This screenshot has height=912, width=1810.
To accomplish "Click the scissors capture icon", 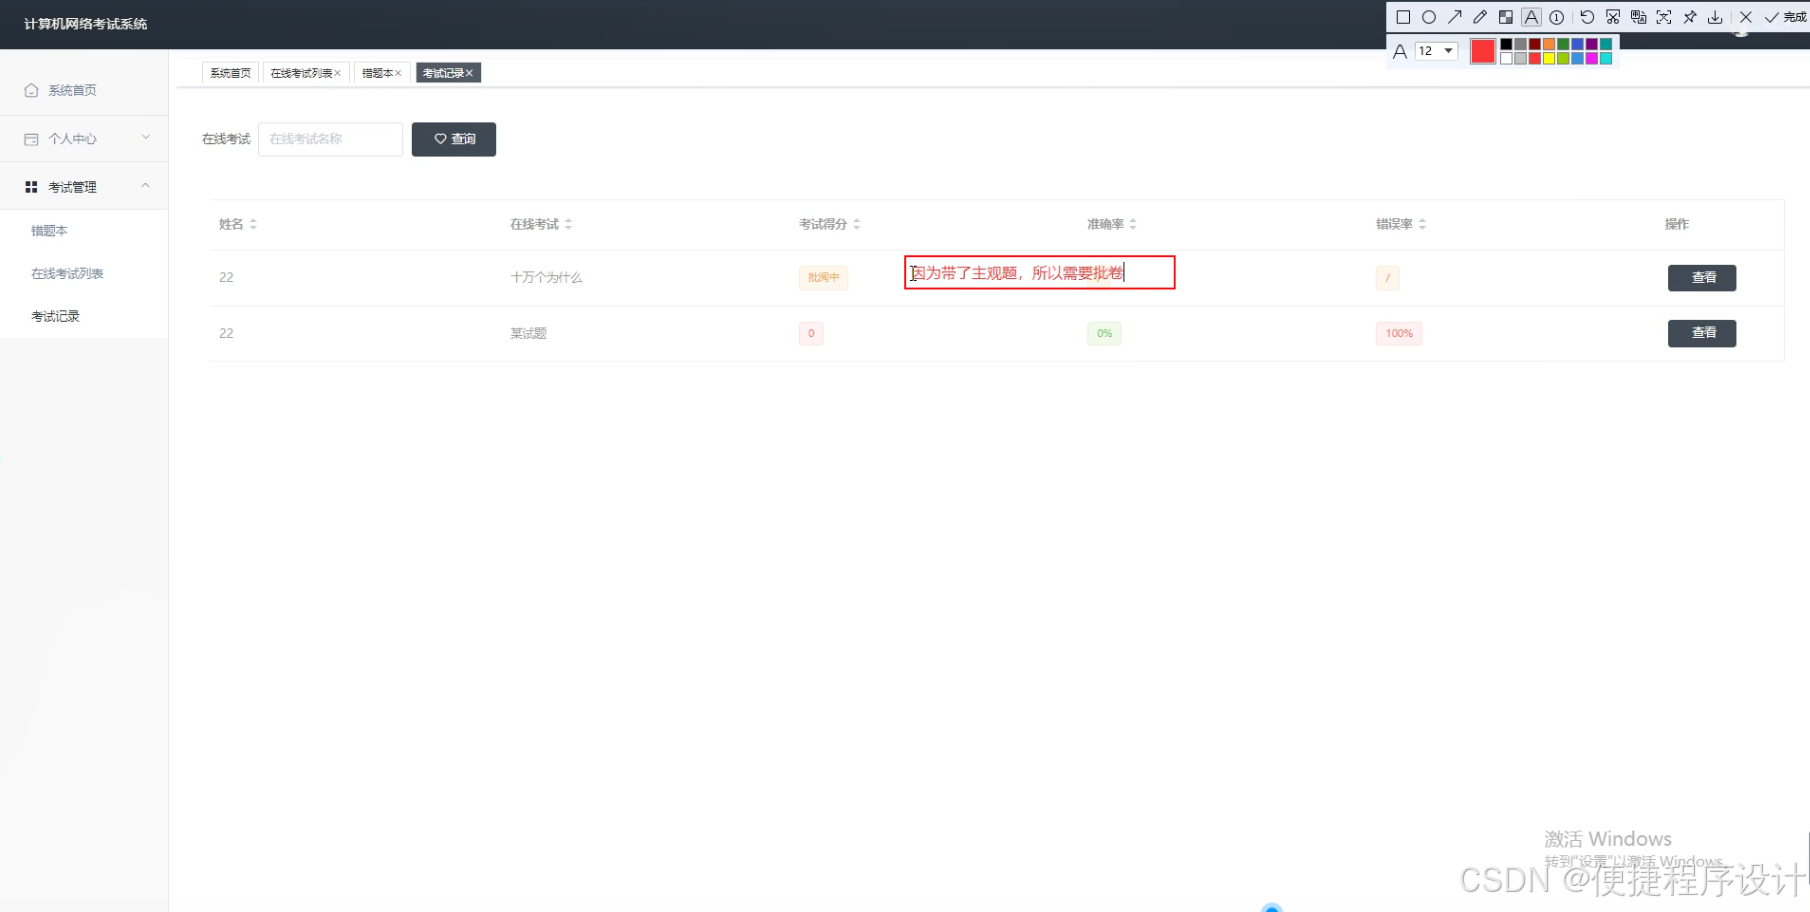I will (1613, 17).
